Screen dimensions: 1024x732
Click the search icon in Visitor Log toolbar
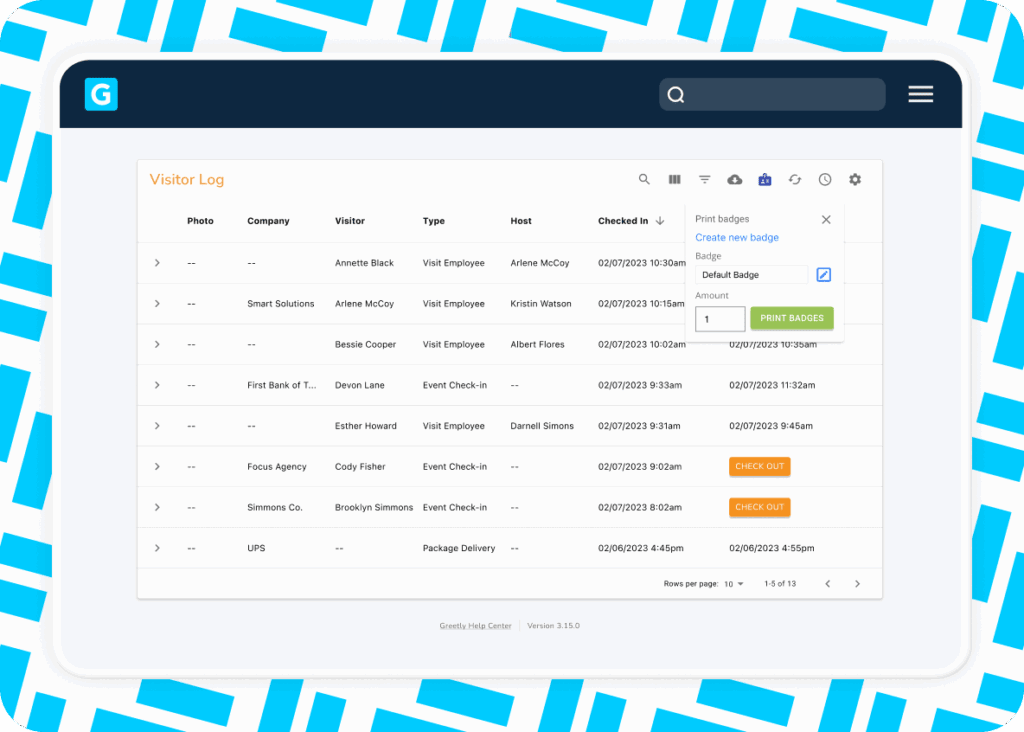[x=644, y=180]
